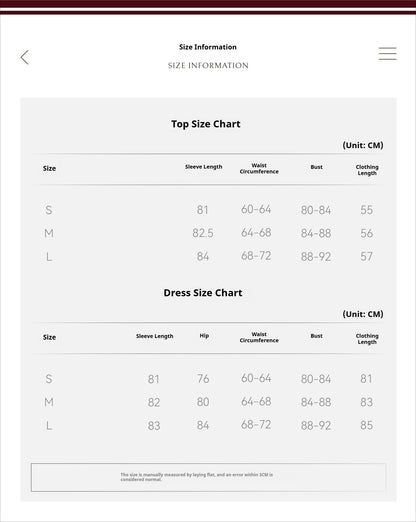Screen dimensions: 416x522
Task: Select dress sleeve length 82 in the M row
Action: click(x=154, y=402)
